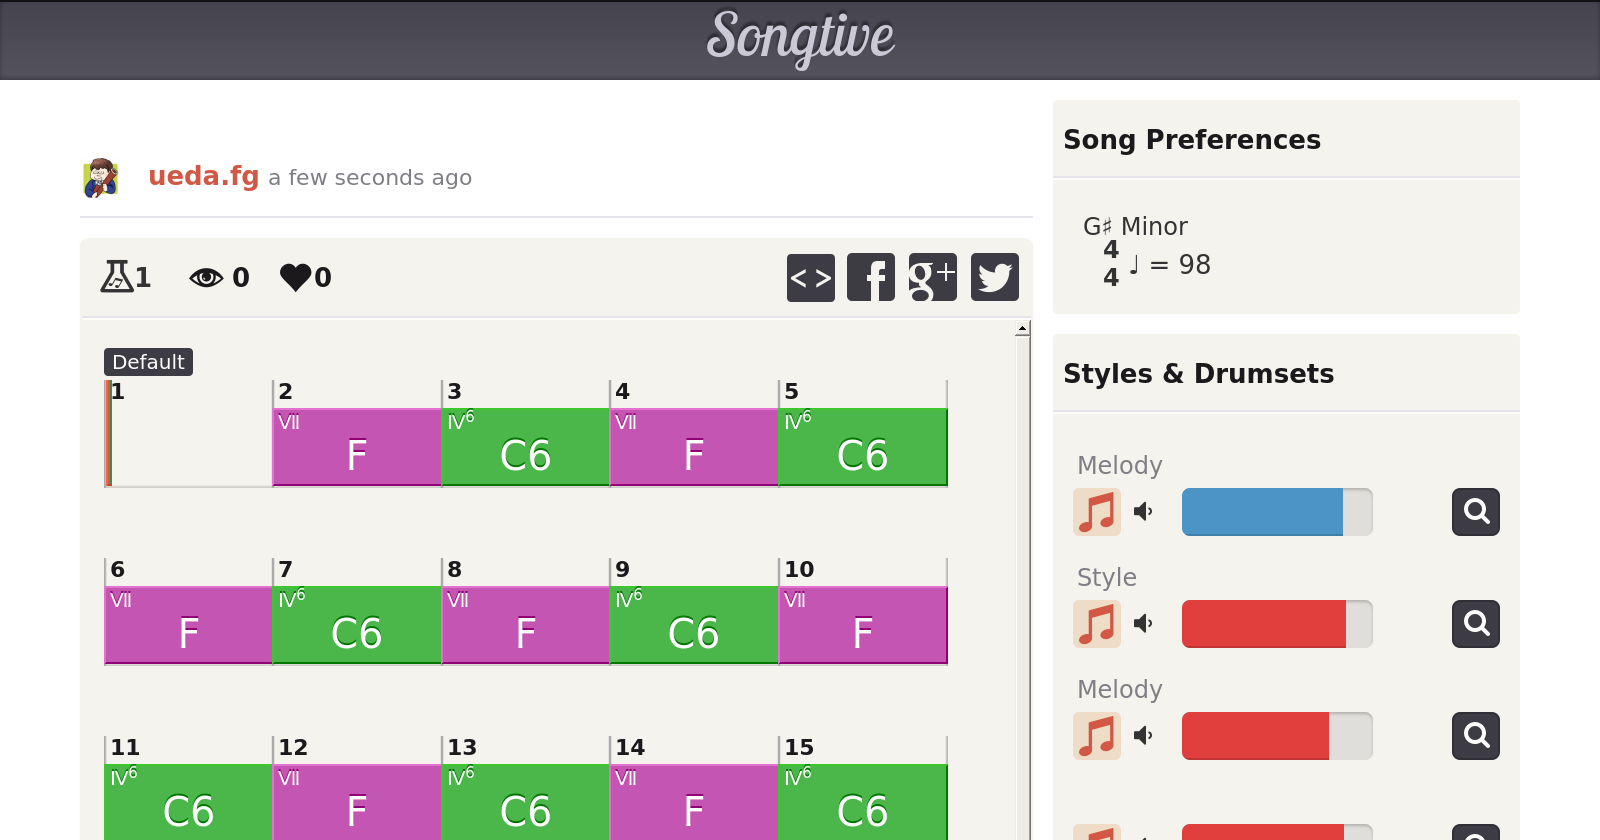Open search for the Style track

(1475, 624)
